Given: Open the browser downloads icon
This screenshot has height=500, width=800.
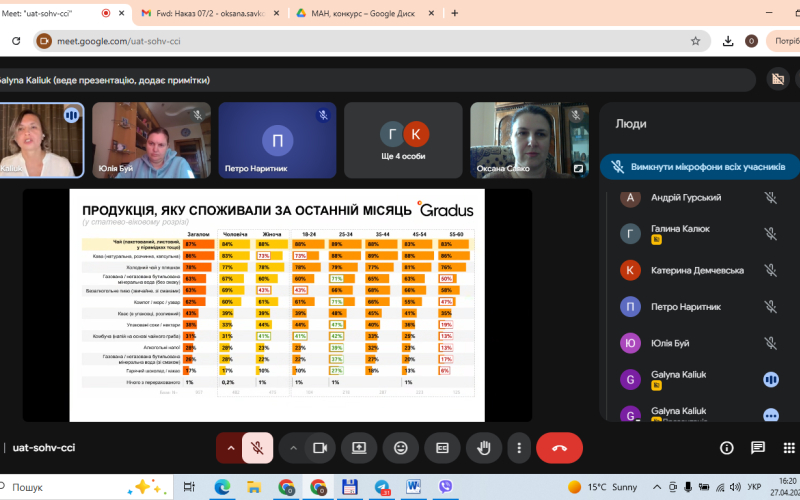Looking at the screenshot, I should (x=728, y=41).
